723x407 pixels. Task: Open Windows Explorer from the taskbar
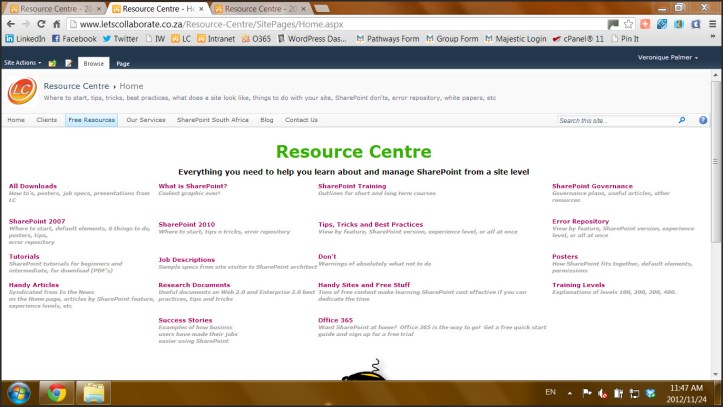[x=94, y=390]
